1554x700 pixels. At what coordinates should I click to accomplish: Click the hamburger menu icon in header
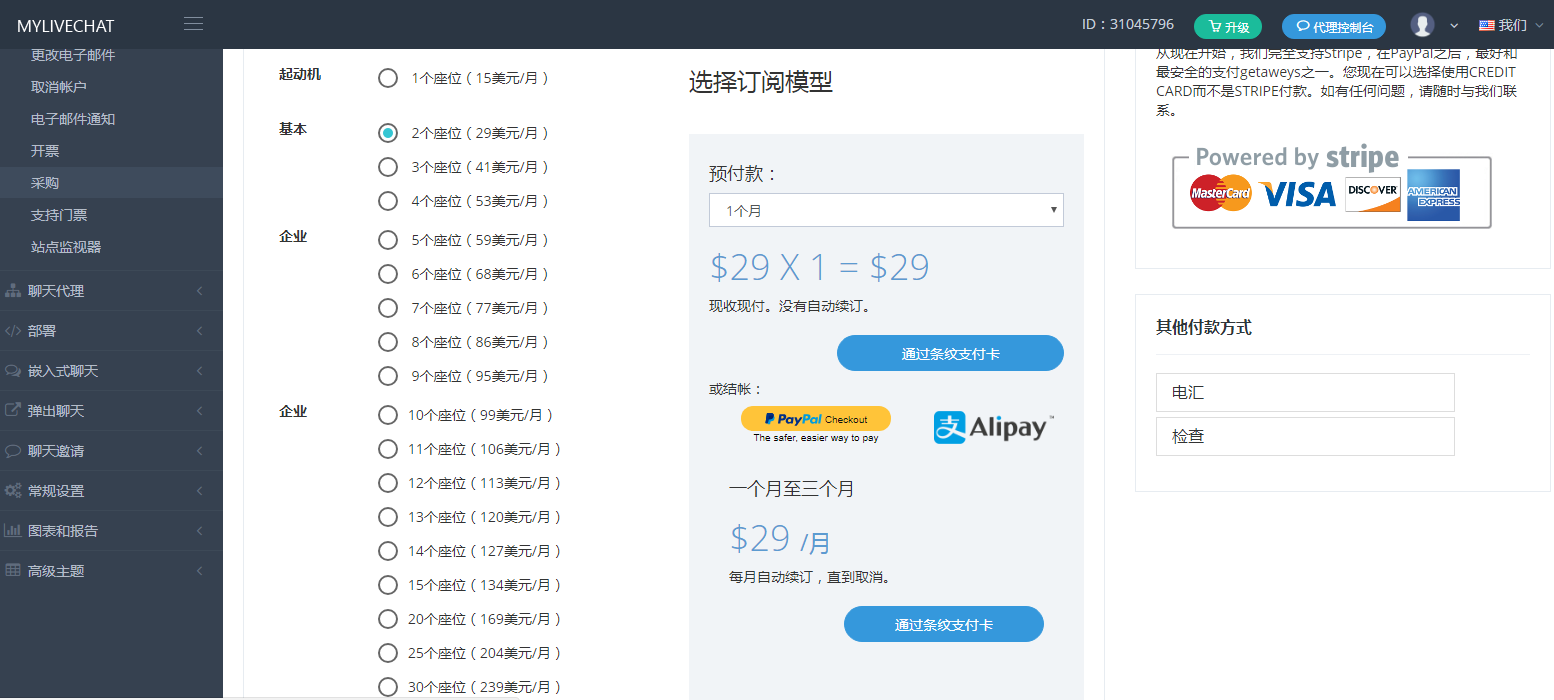194,24
